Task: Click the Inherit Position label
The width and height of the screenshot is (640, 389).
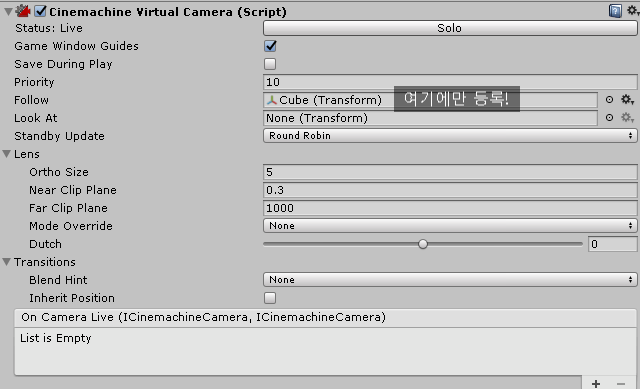Action: pos(72,298)
